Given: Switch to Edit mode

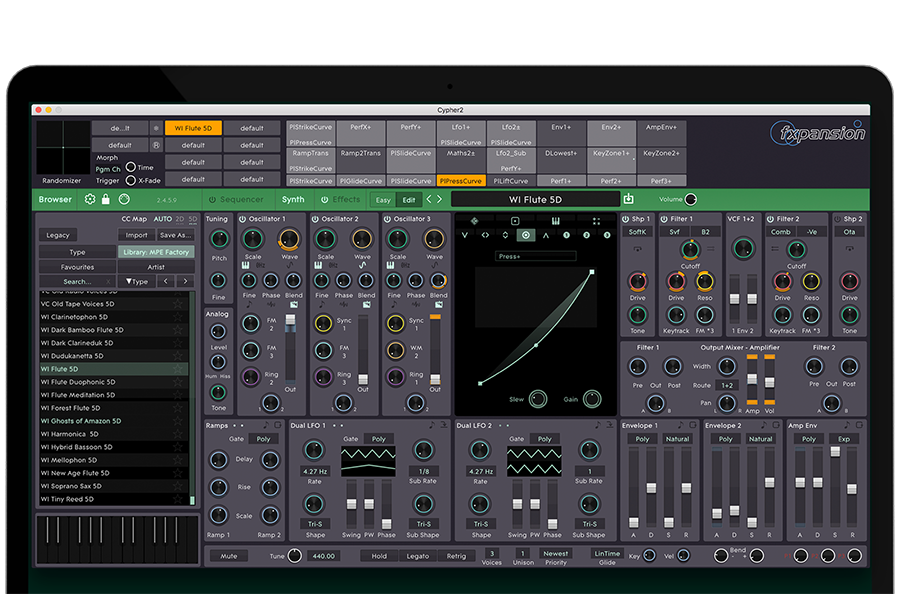Looking at the screenshot, I should pos(409,200).
